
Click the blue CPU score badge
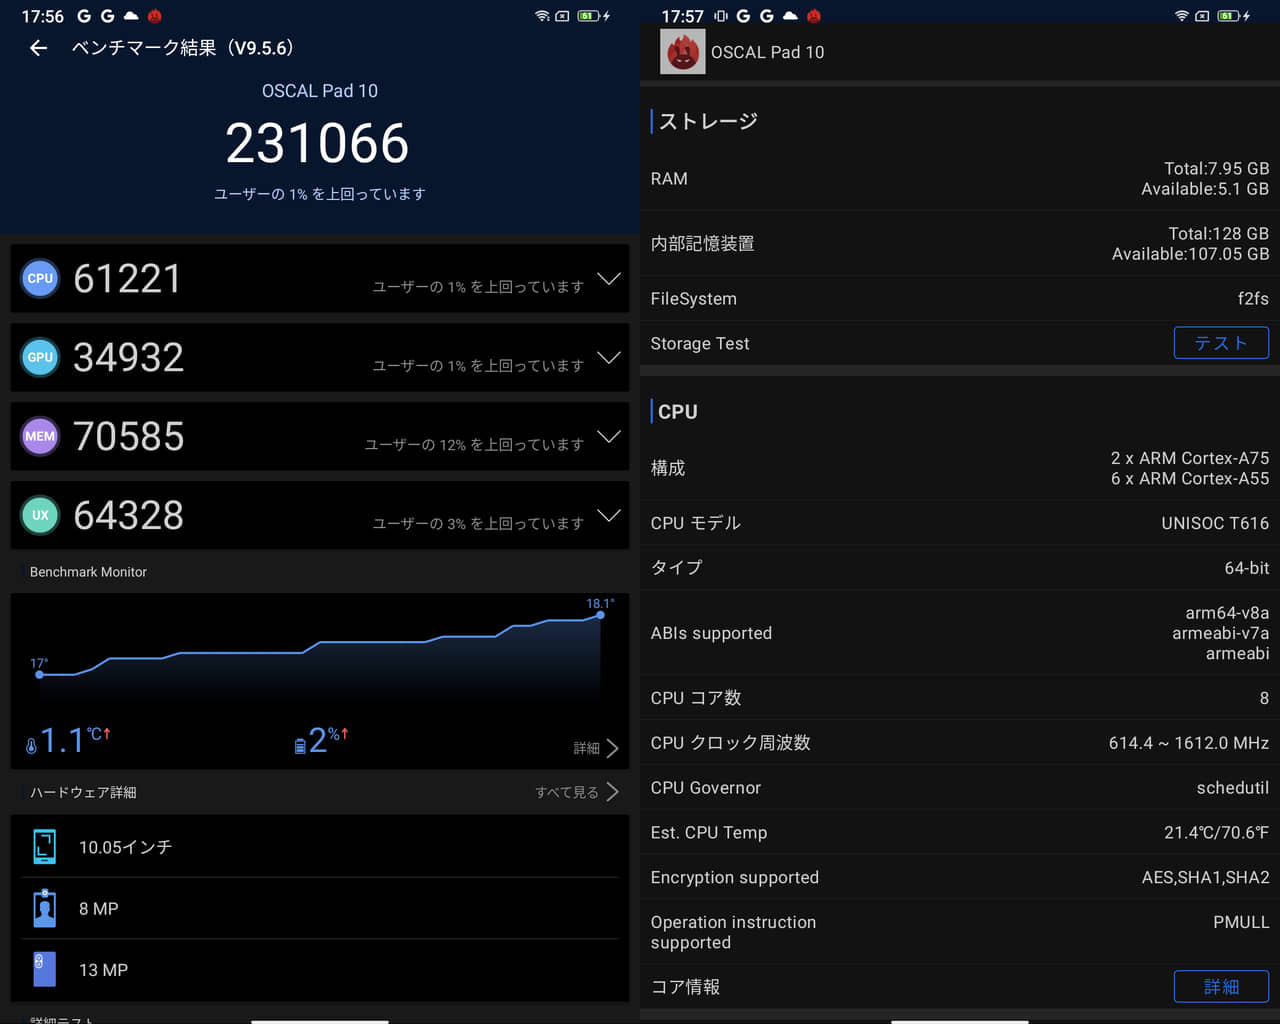40,279
